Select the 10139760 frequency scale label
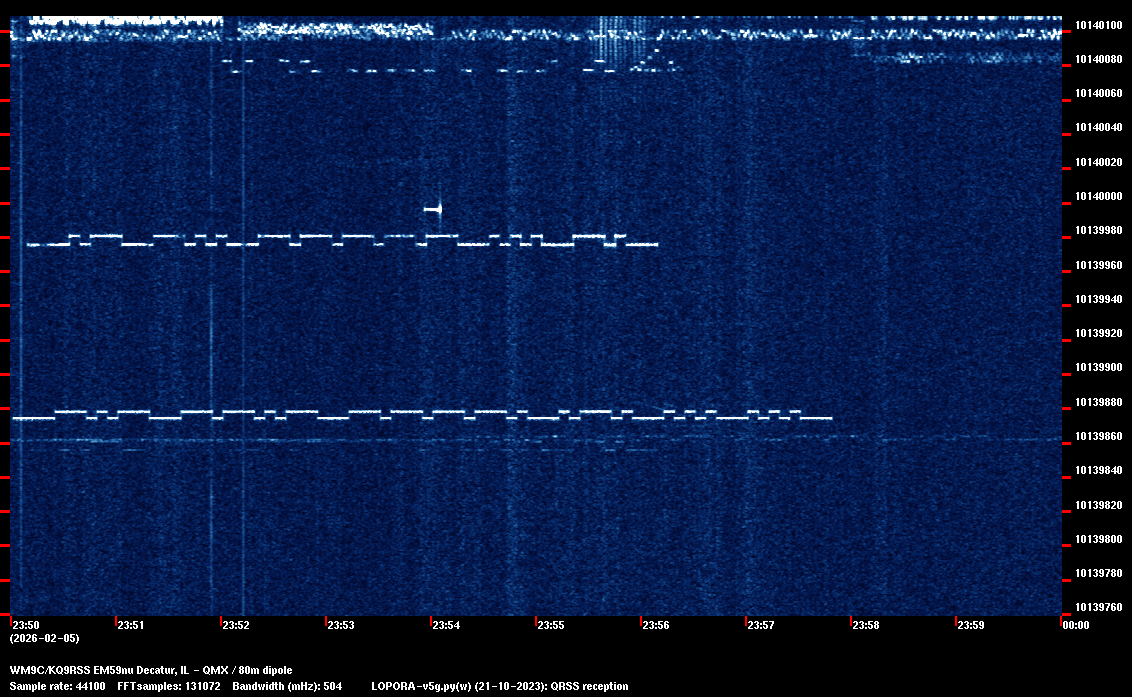Screen dimensions: 1132x697 [x=1097, y=607]
